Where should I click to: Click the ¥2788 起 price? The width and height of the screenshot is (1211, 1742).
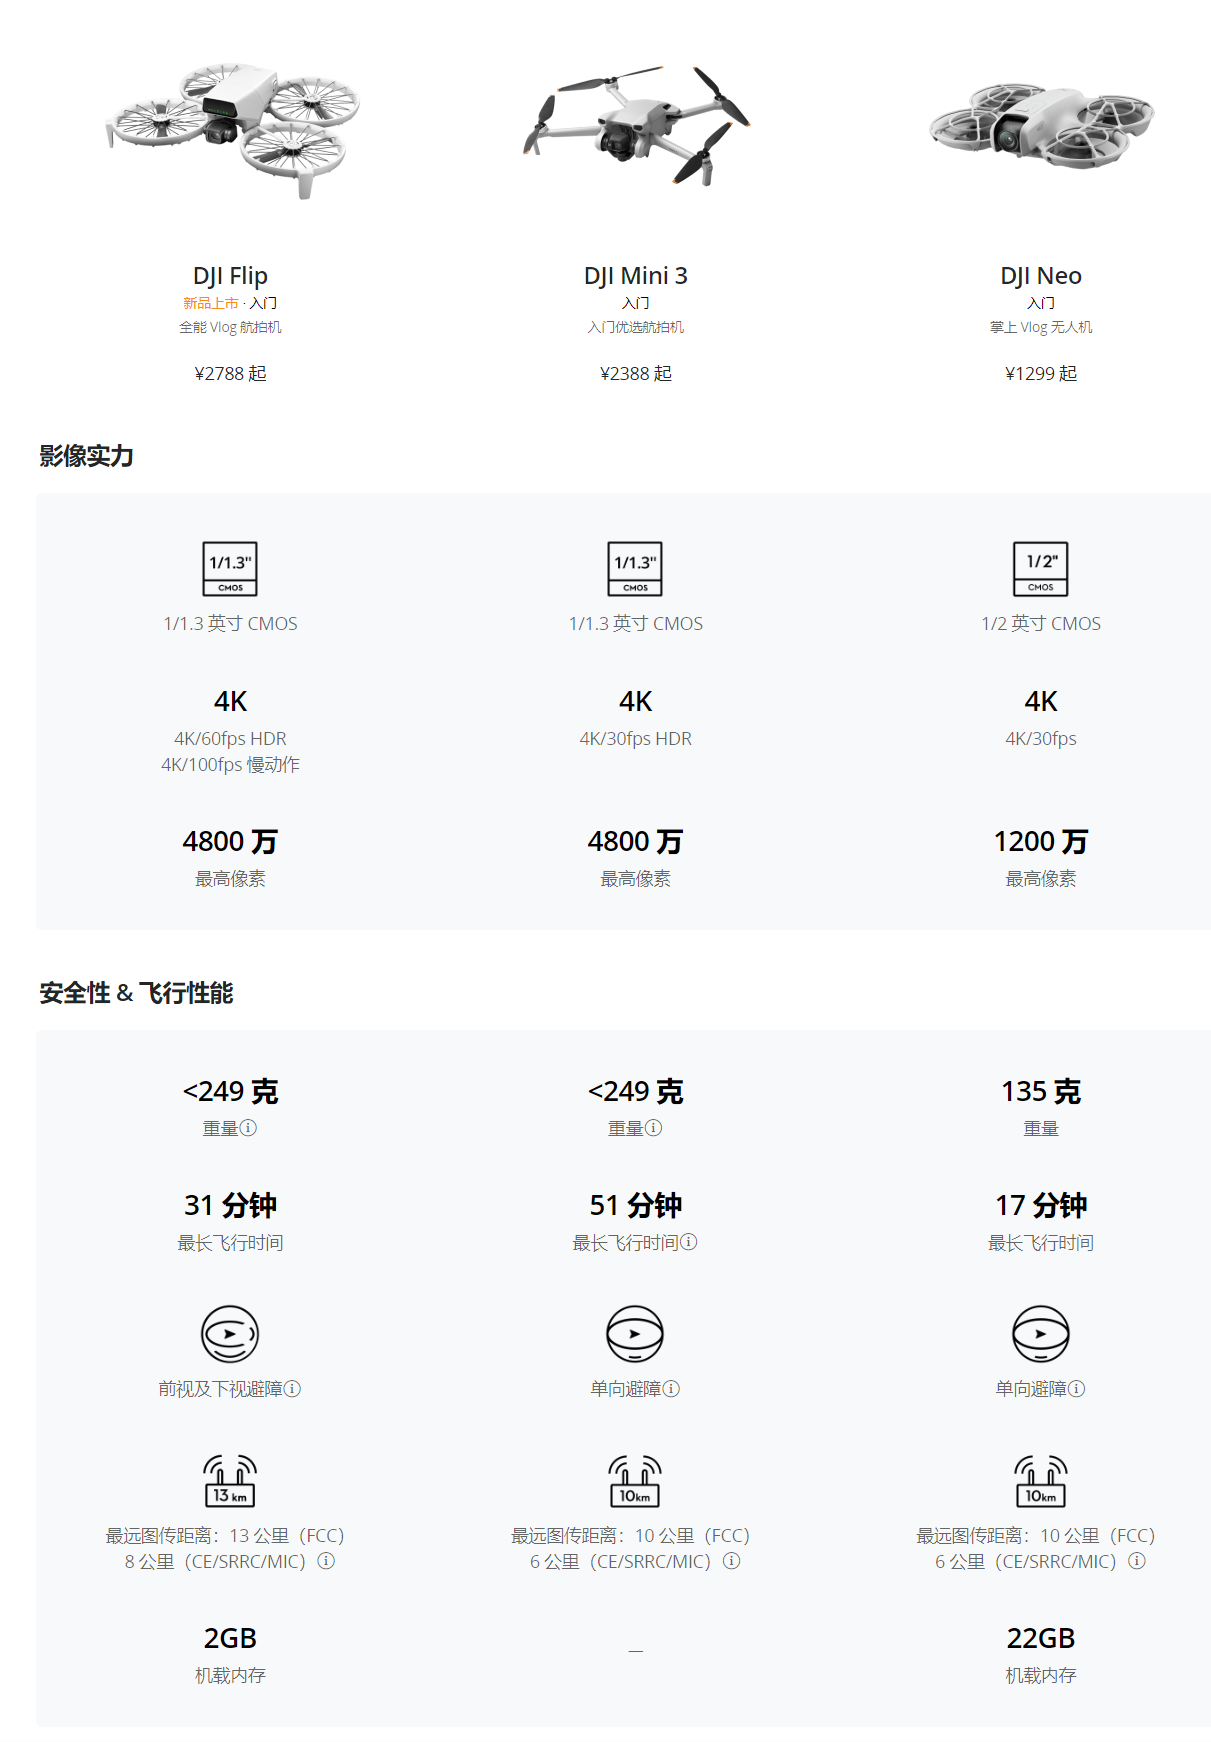pyautogui.click(x=230, y=373)
